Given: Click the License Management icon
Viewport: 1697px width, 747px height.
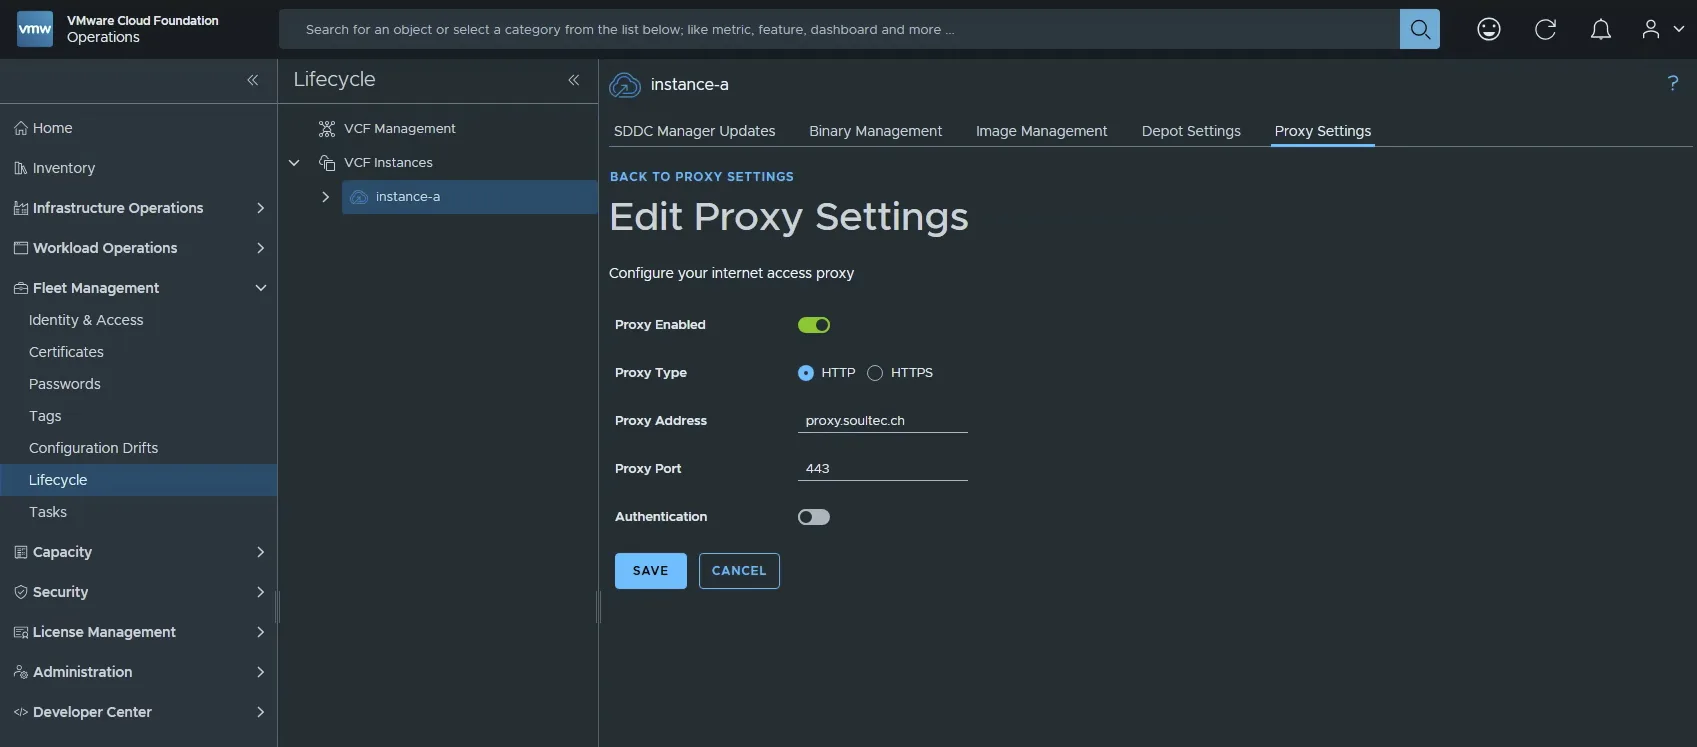Looking at the screenshot, I should click(21, 632).
